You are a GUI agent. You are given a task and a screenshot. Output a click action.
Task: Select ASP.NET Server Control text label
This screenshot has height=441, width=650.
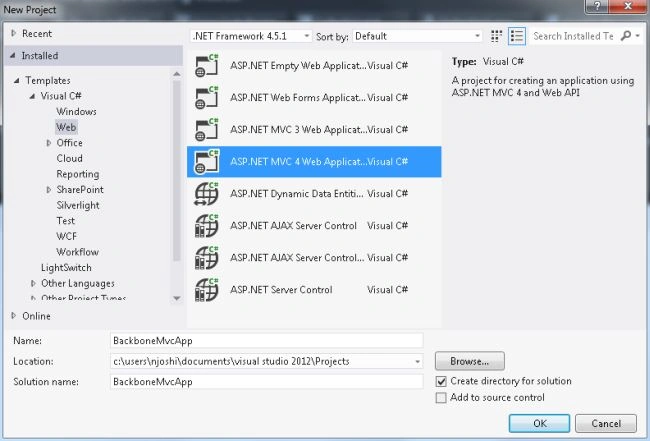tap(281, 290)
